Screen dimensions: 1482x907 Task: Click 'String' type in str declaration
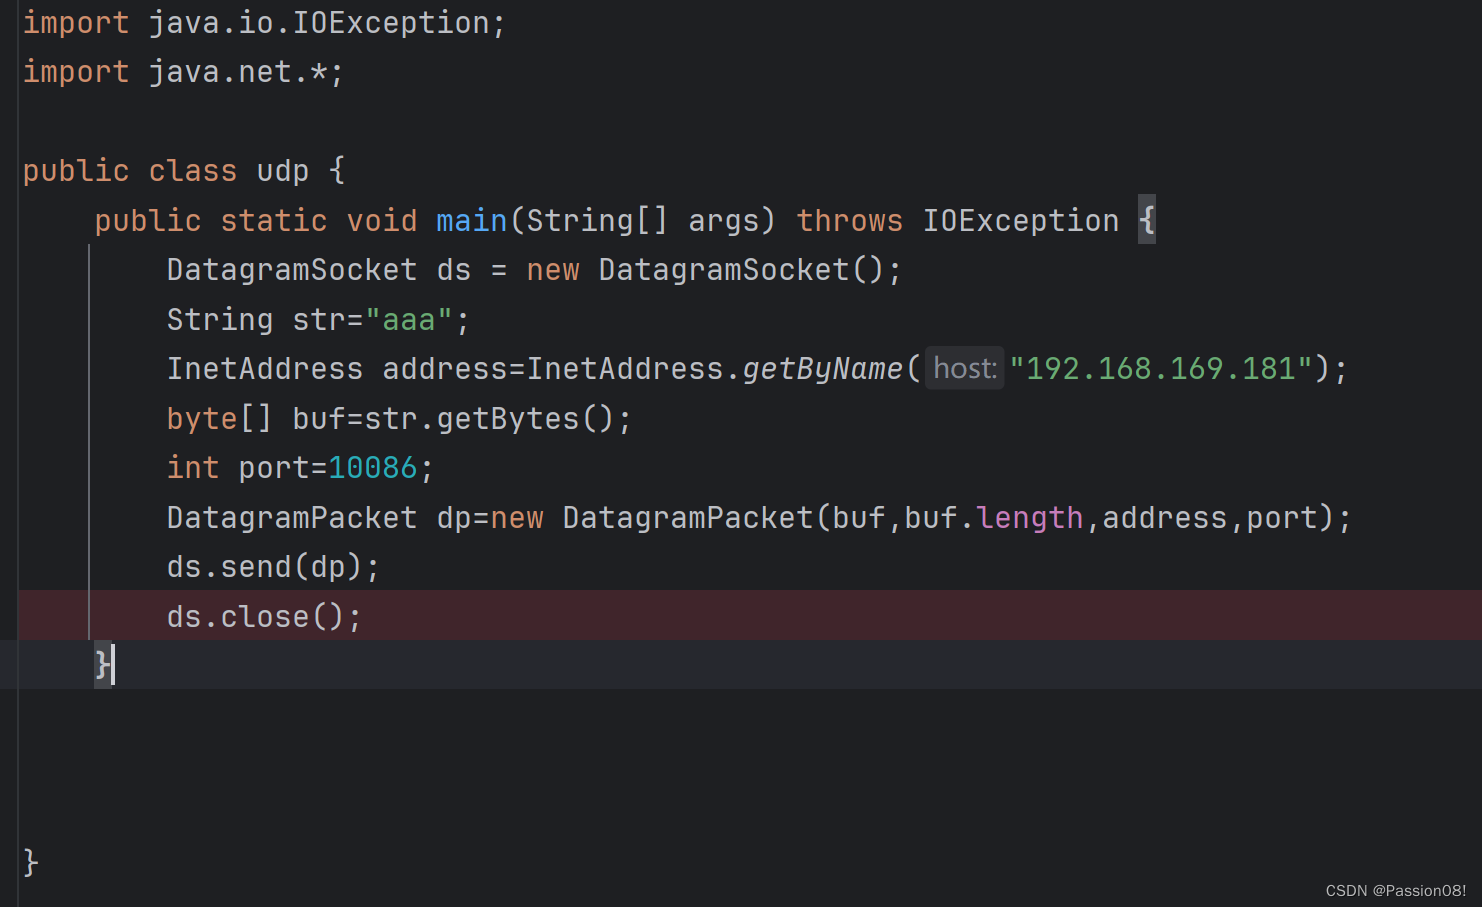click(x=220, y=320)
